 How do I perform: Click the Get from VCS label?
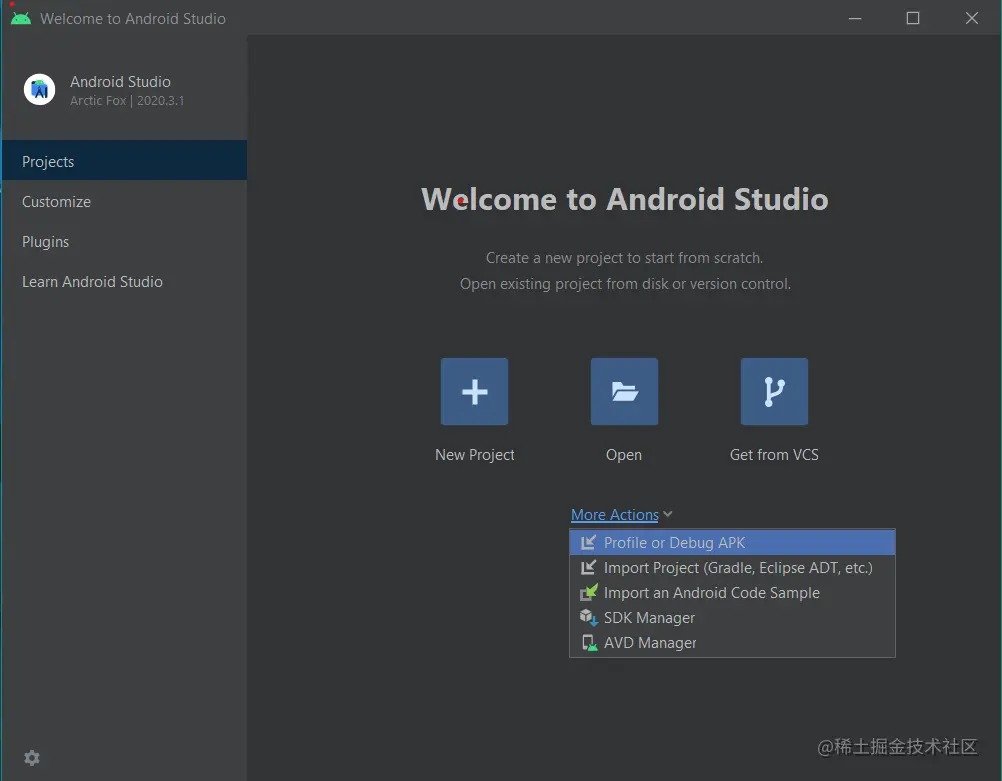[x=774, y=454]
